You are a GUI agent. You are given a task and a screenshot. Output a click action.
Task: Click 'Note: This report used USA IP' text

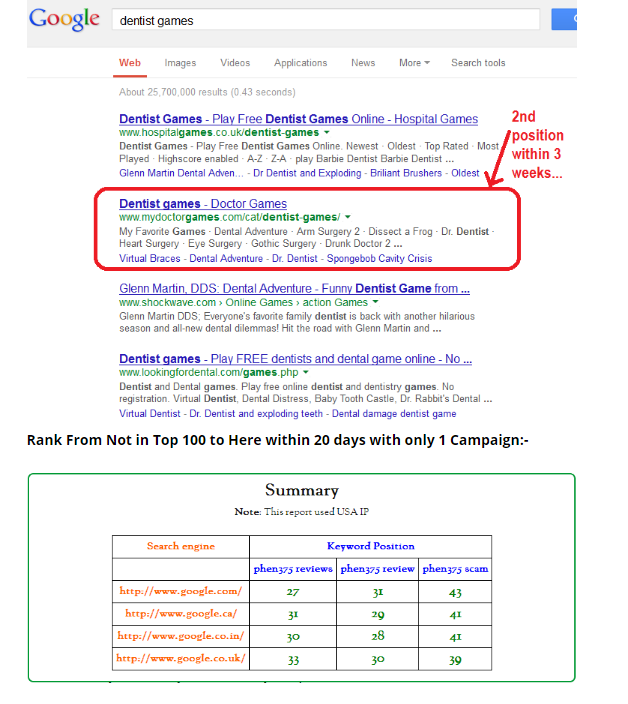302,512
